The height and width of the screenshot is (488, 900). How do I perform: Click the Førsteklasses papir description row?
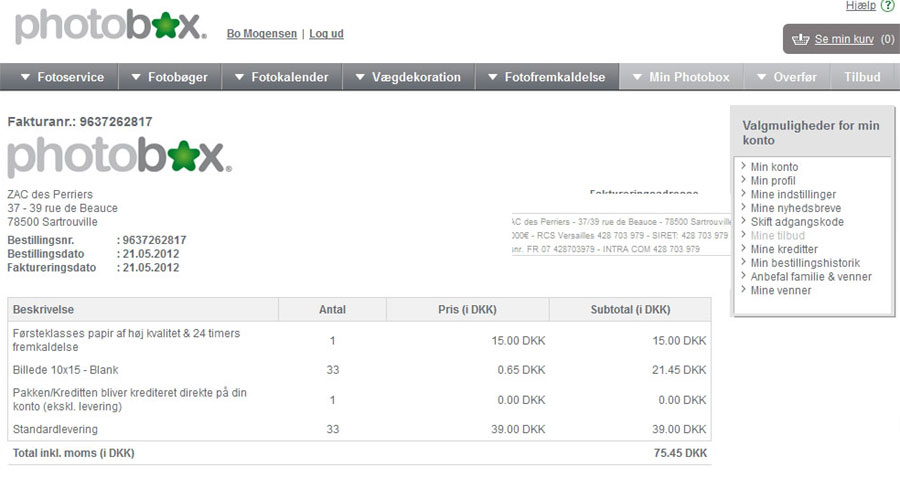pos(126,340)
